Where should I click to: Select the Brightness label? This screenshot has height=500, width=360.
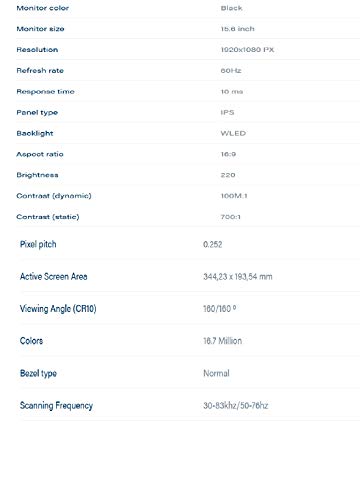(x=37, y=175)
